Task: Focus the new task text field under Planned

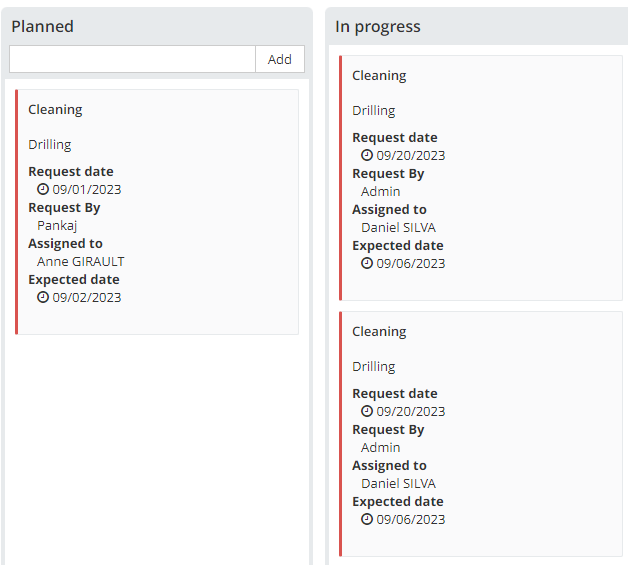Action: click(x=132, y=59)
